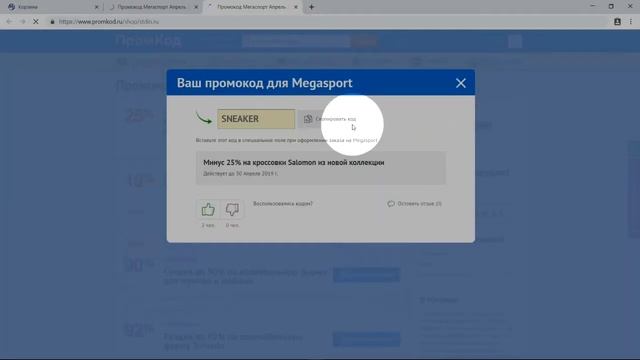This screenshot has width=640, height=360.
Task: Stop loading the page
Action: [36, 22]
